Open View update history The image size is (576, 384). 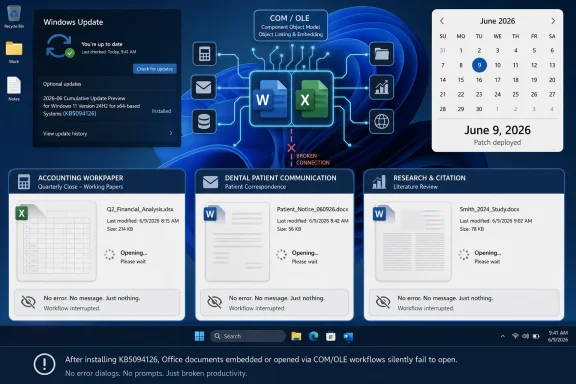tap(65, 134)
